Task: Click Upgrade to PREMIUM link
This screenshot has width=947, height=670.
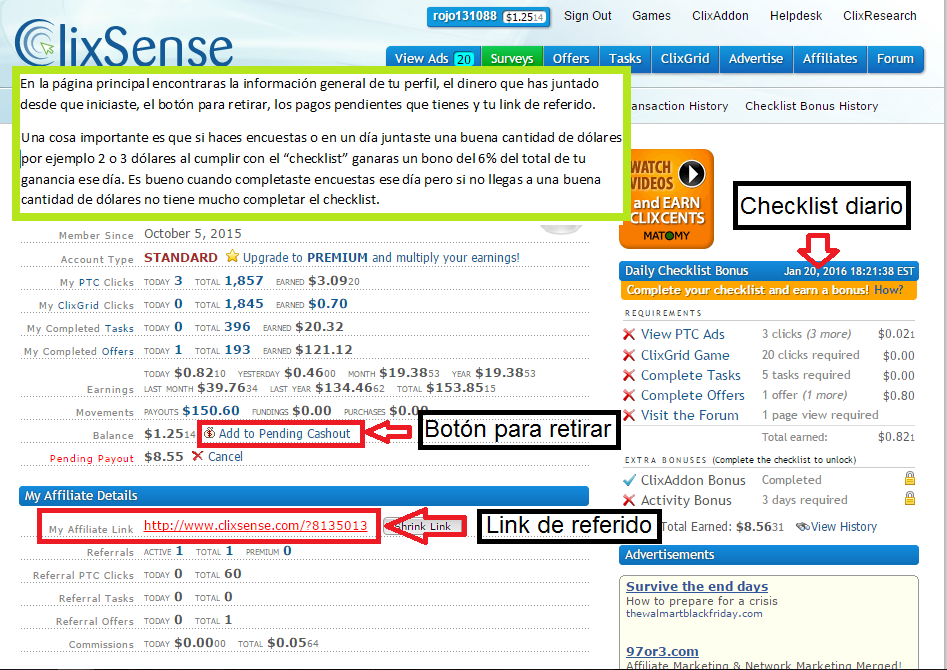Action: tap(380, 257)
